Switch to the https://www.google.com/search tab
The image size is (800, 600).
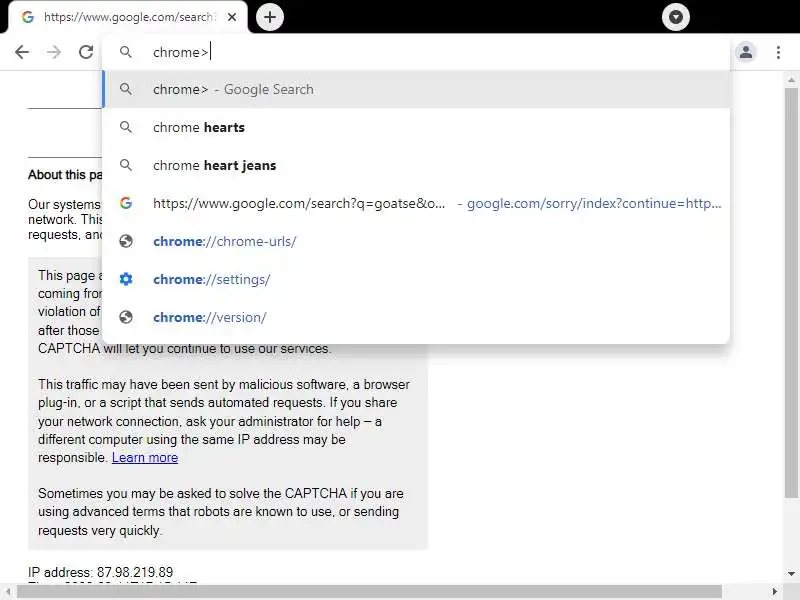pyautogui.click(x=128, y=17)
